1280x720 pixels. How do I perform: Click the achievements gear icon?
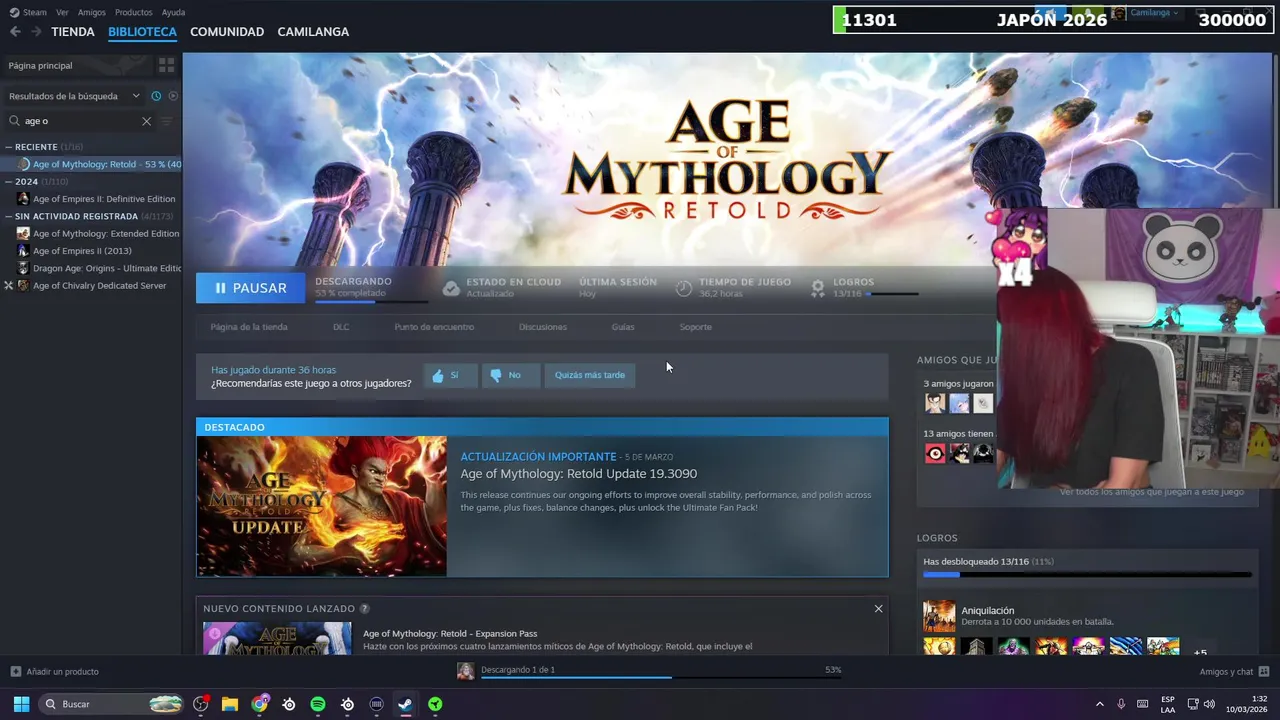(817, 288)
